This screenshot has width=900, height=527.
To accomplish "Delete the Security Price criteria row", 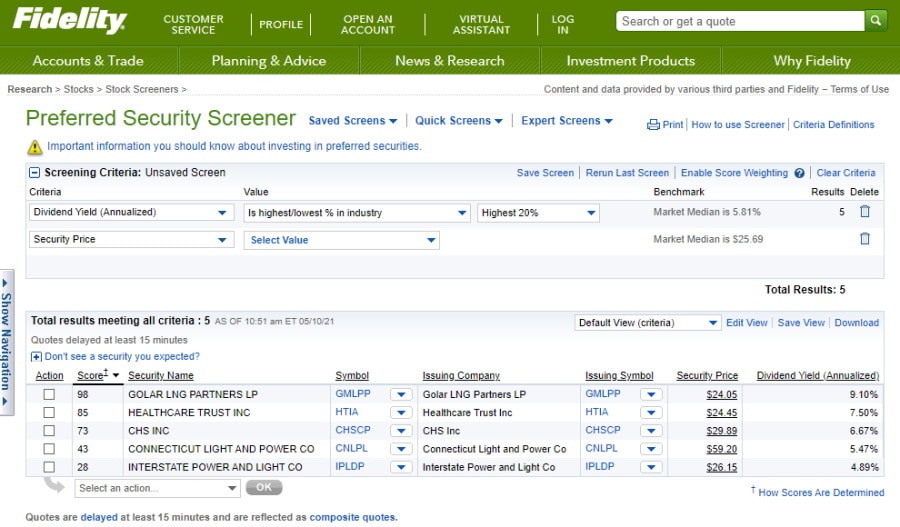I will [864, 238].
